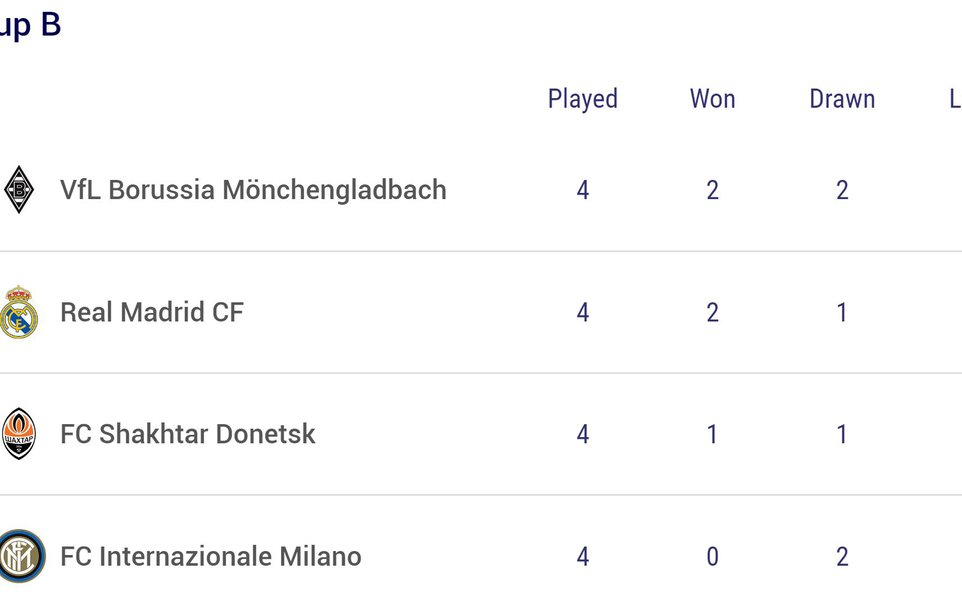The width and height of the screenshot is (962, 608).
Task: Click Inter Milan's drawn matches value
Action: click(842, 556)
